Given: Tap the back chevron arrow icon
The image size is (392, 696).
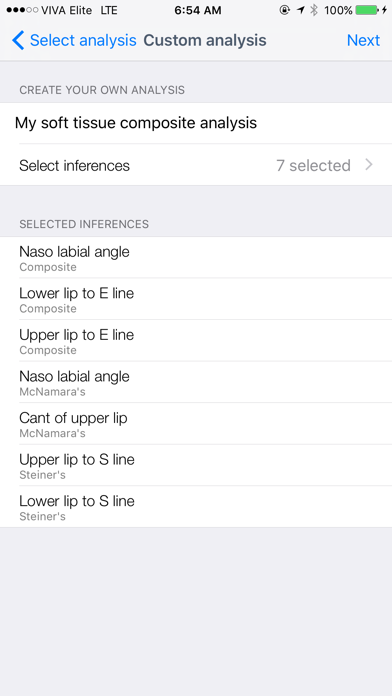Looking at the screenshot, I should pos(18,40).
